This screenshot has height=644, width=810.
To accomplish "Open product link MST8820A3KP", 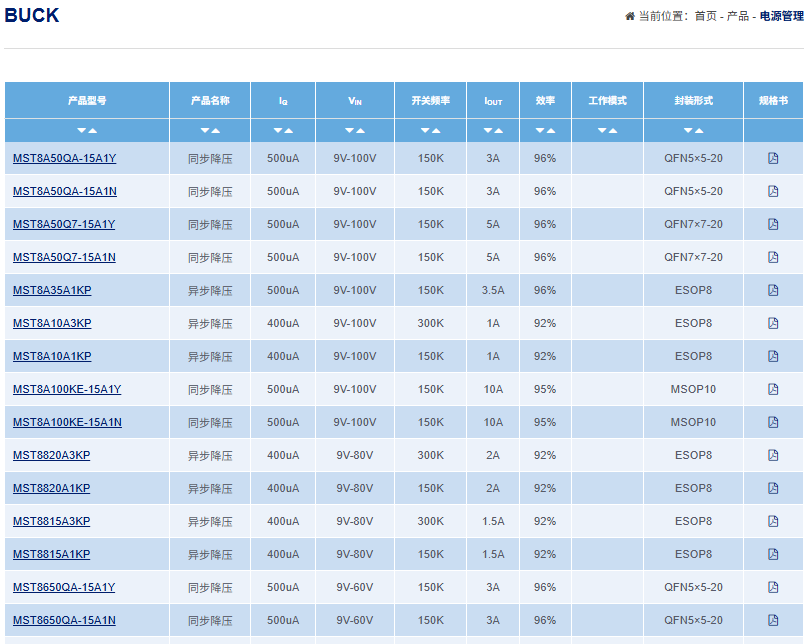I will [52, 455].
